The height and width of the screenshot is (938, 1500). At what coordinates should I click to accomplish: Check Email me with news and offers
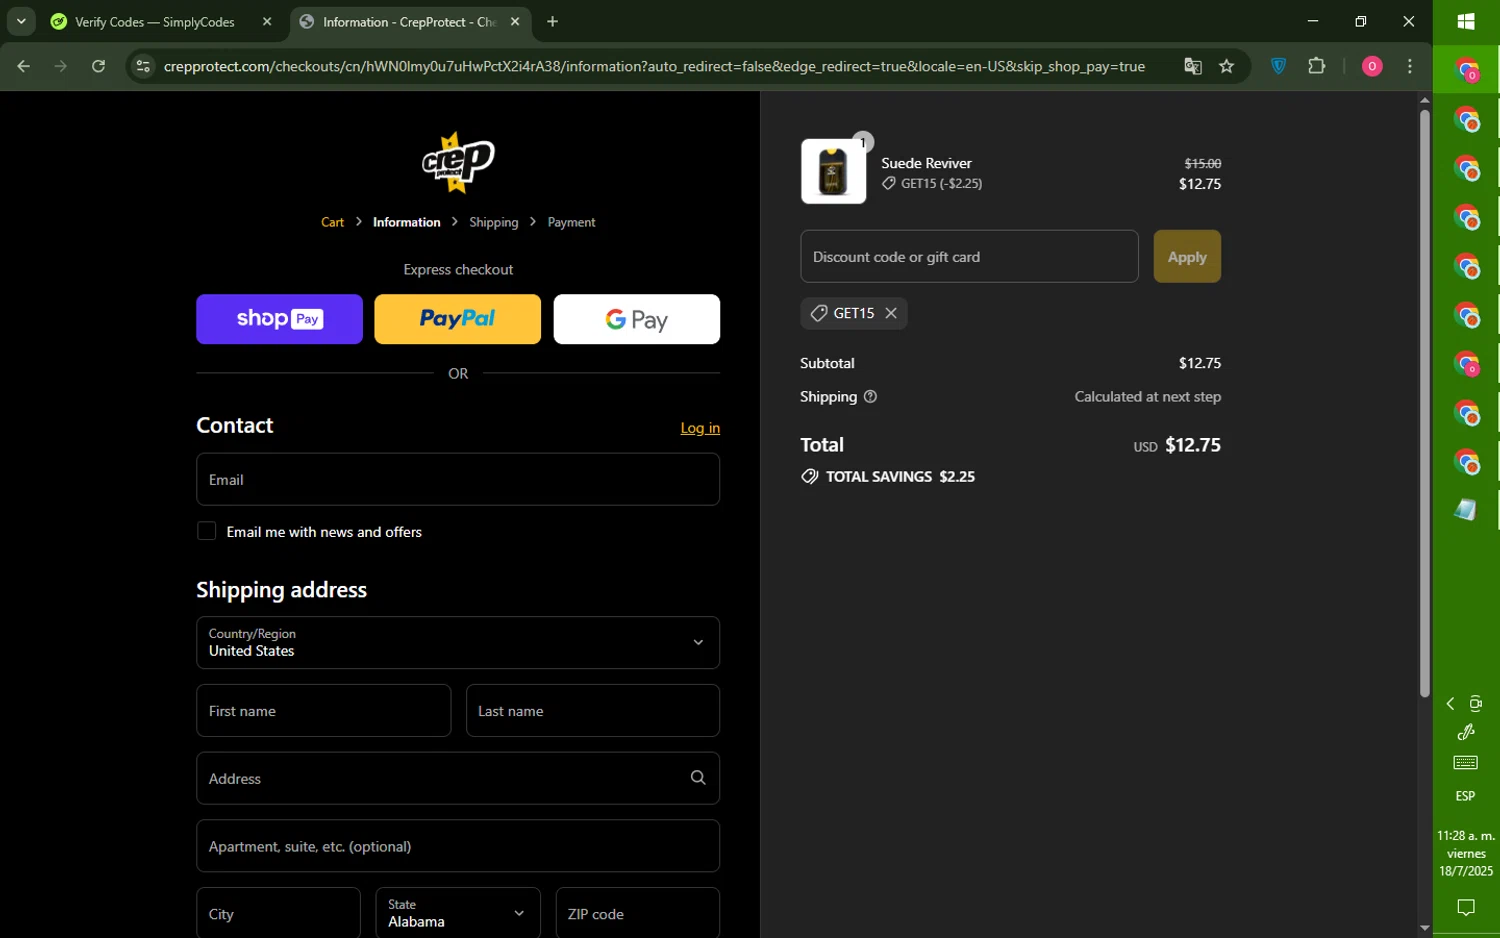[207, 531]
